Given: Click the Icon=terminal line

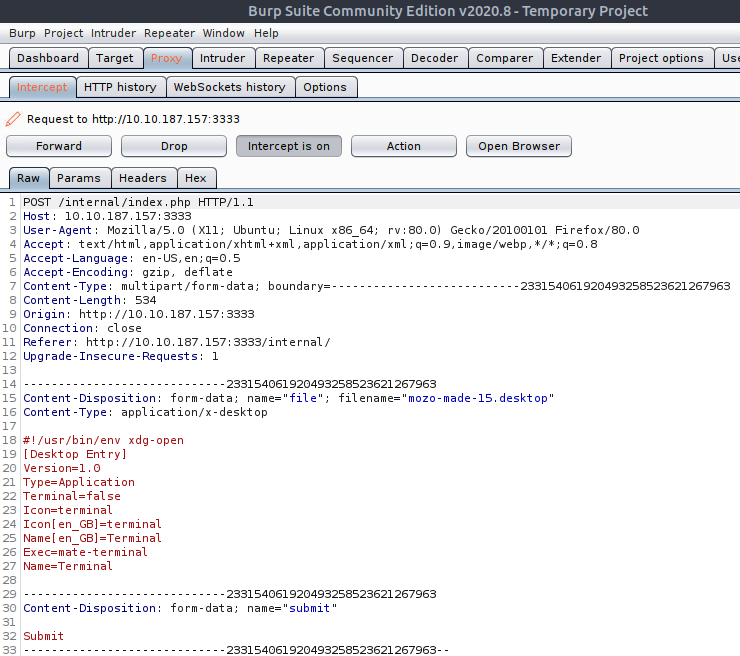Looking at the screenshot, I should coord(68,510).
